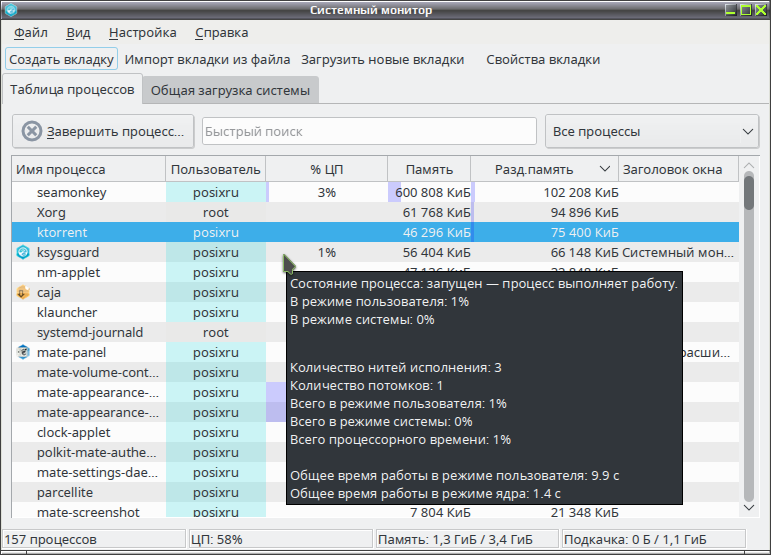Select the seamonkey process row
The image size is (771, 555).
coord(375,192)
